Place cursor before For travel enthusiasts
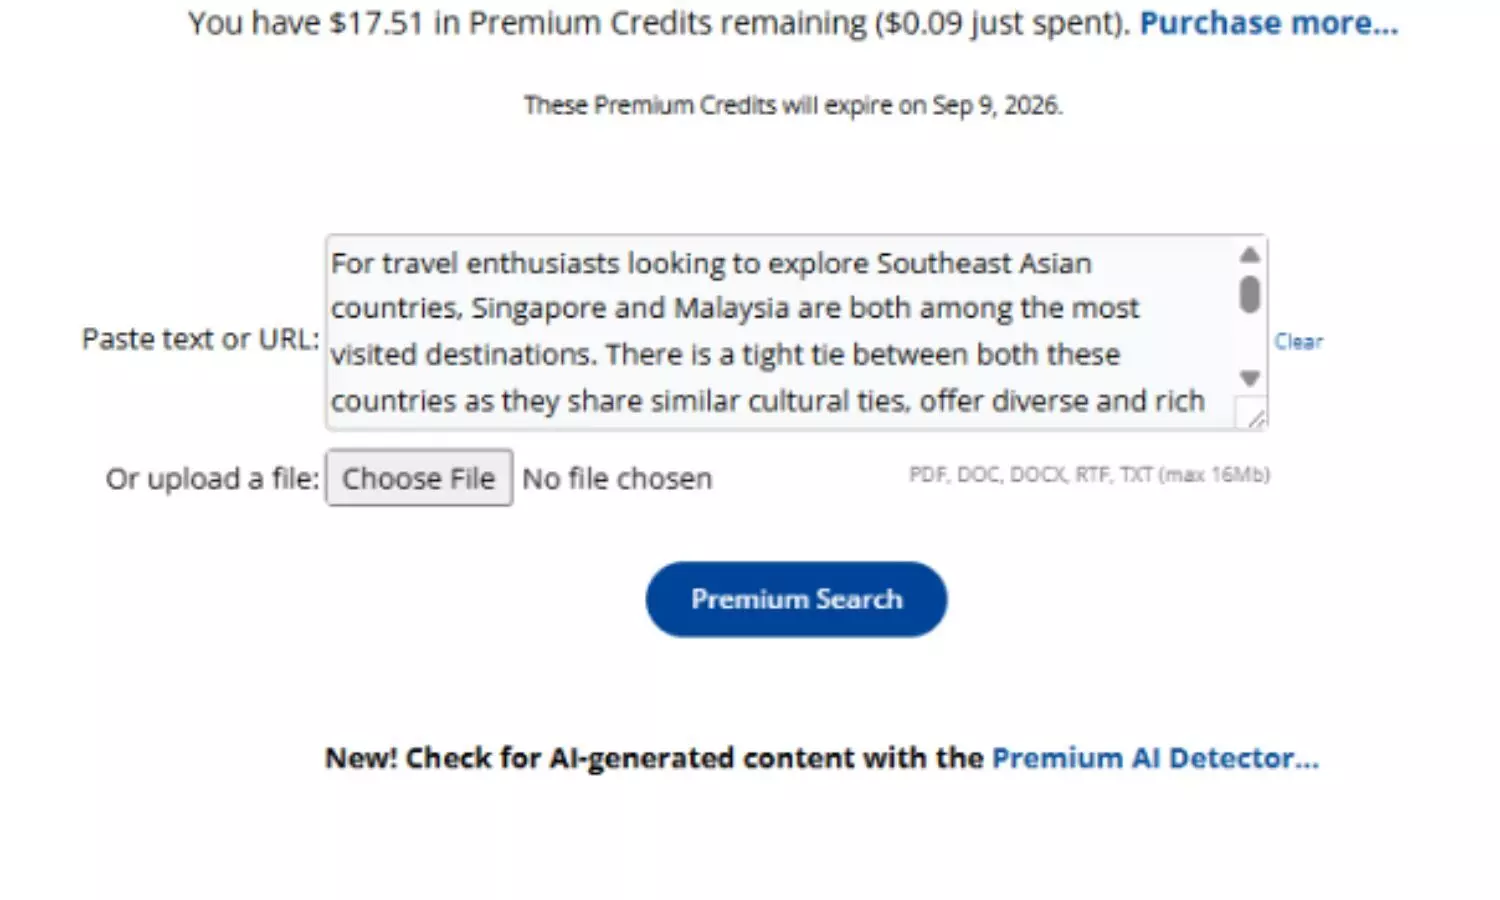Screen dimensions: 1500x900 click(333, 263)
